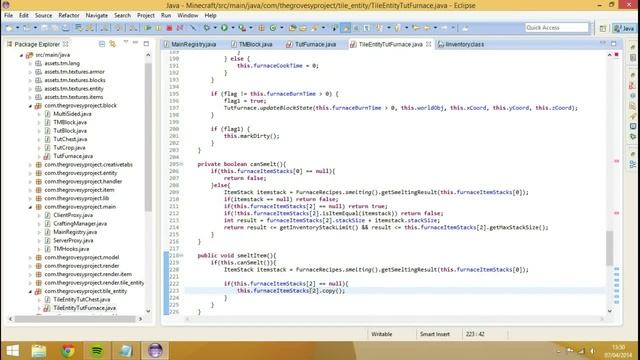Image resolution: width=640 pixels, height=360 pixels.
Task: Collapse All in Package Explorer
Action: coord(102,44)
